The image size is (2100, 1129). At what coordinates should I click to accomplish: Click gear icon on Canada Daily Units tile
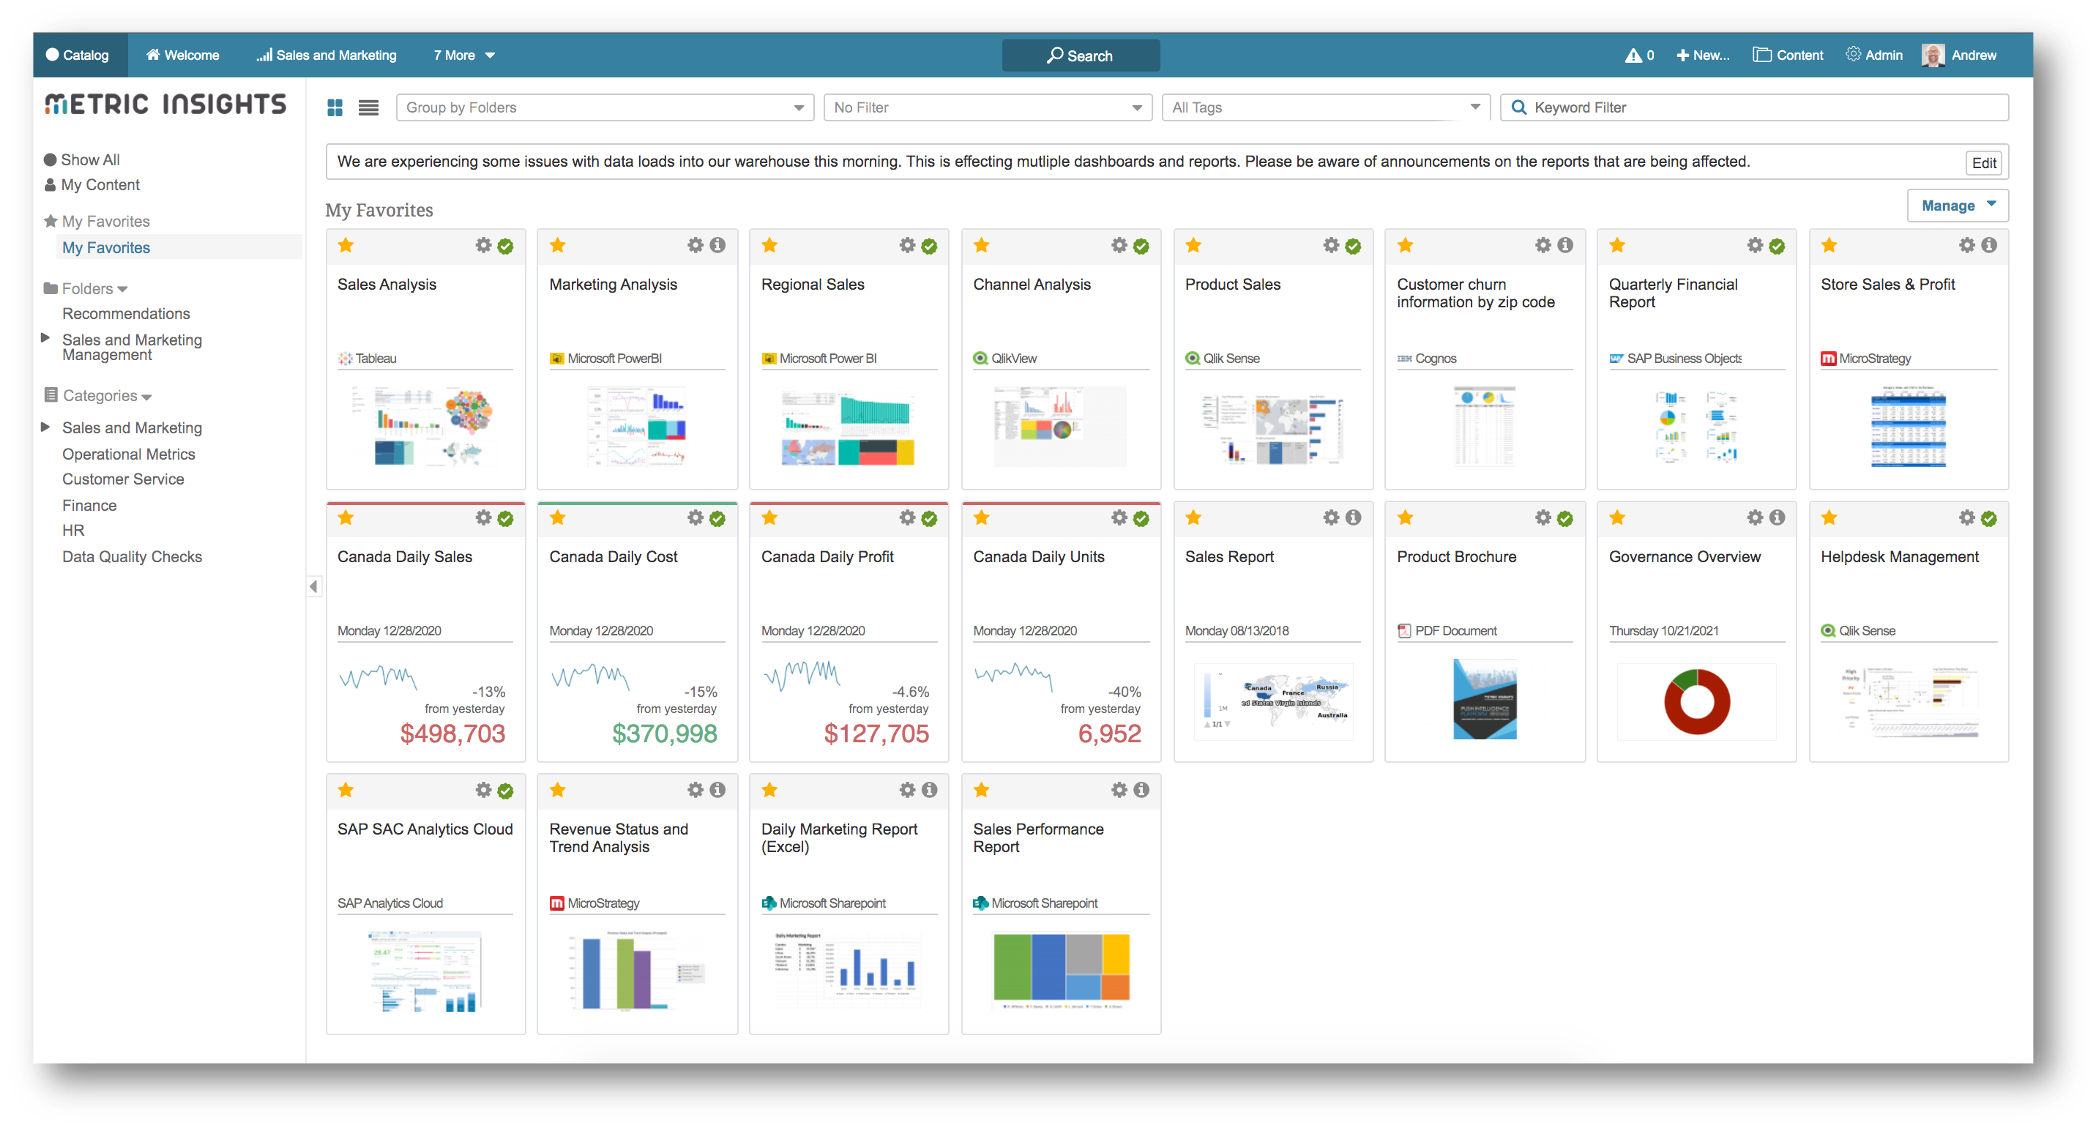point(1119,518)
